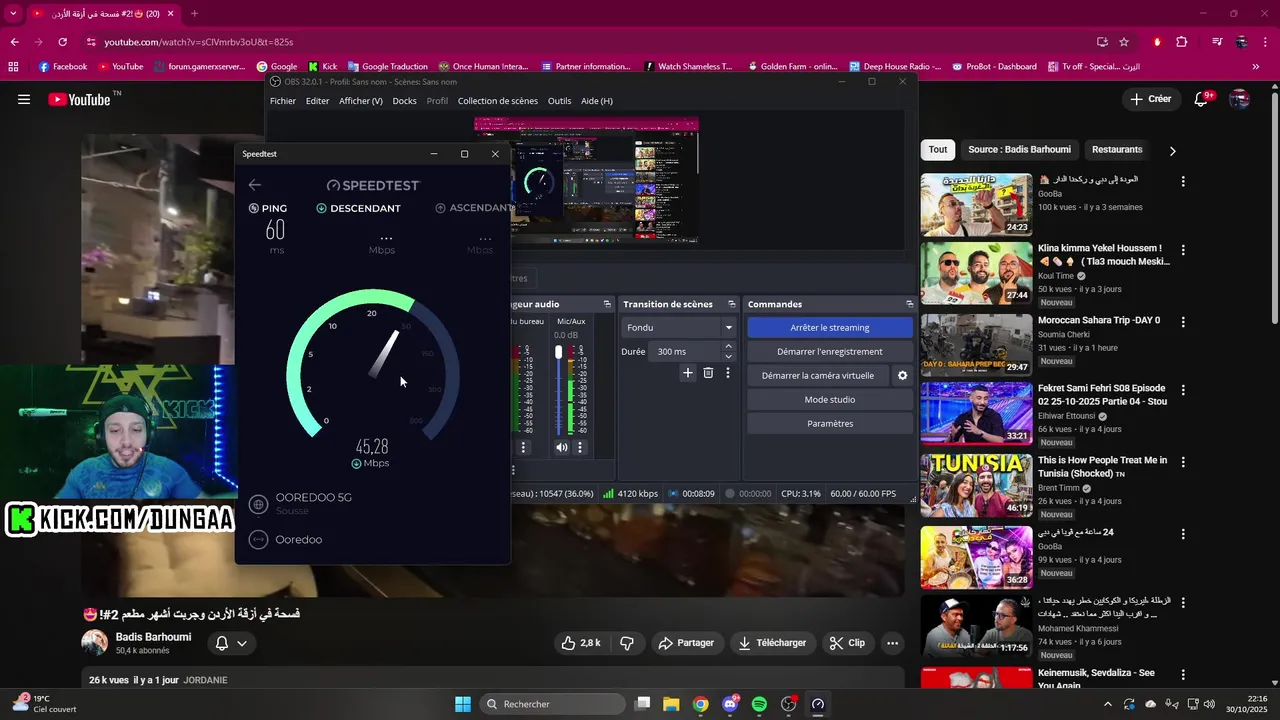Open the Aide (H) menu in OBS
This screenshot has width=1280, height=720.
point(597,101)
